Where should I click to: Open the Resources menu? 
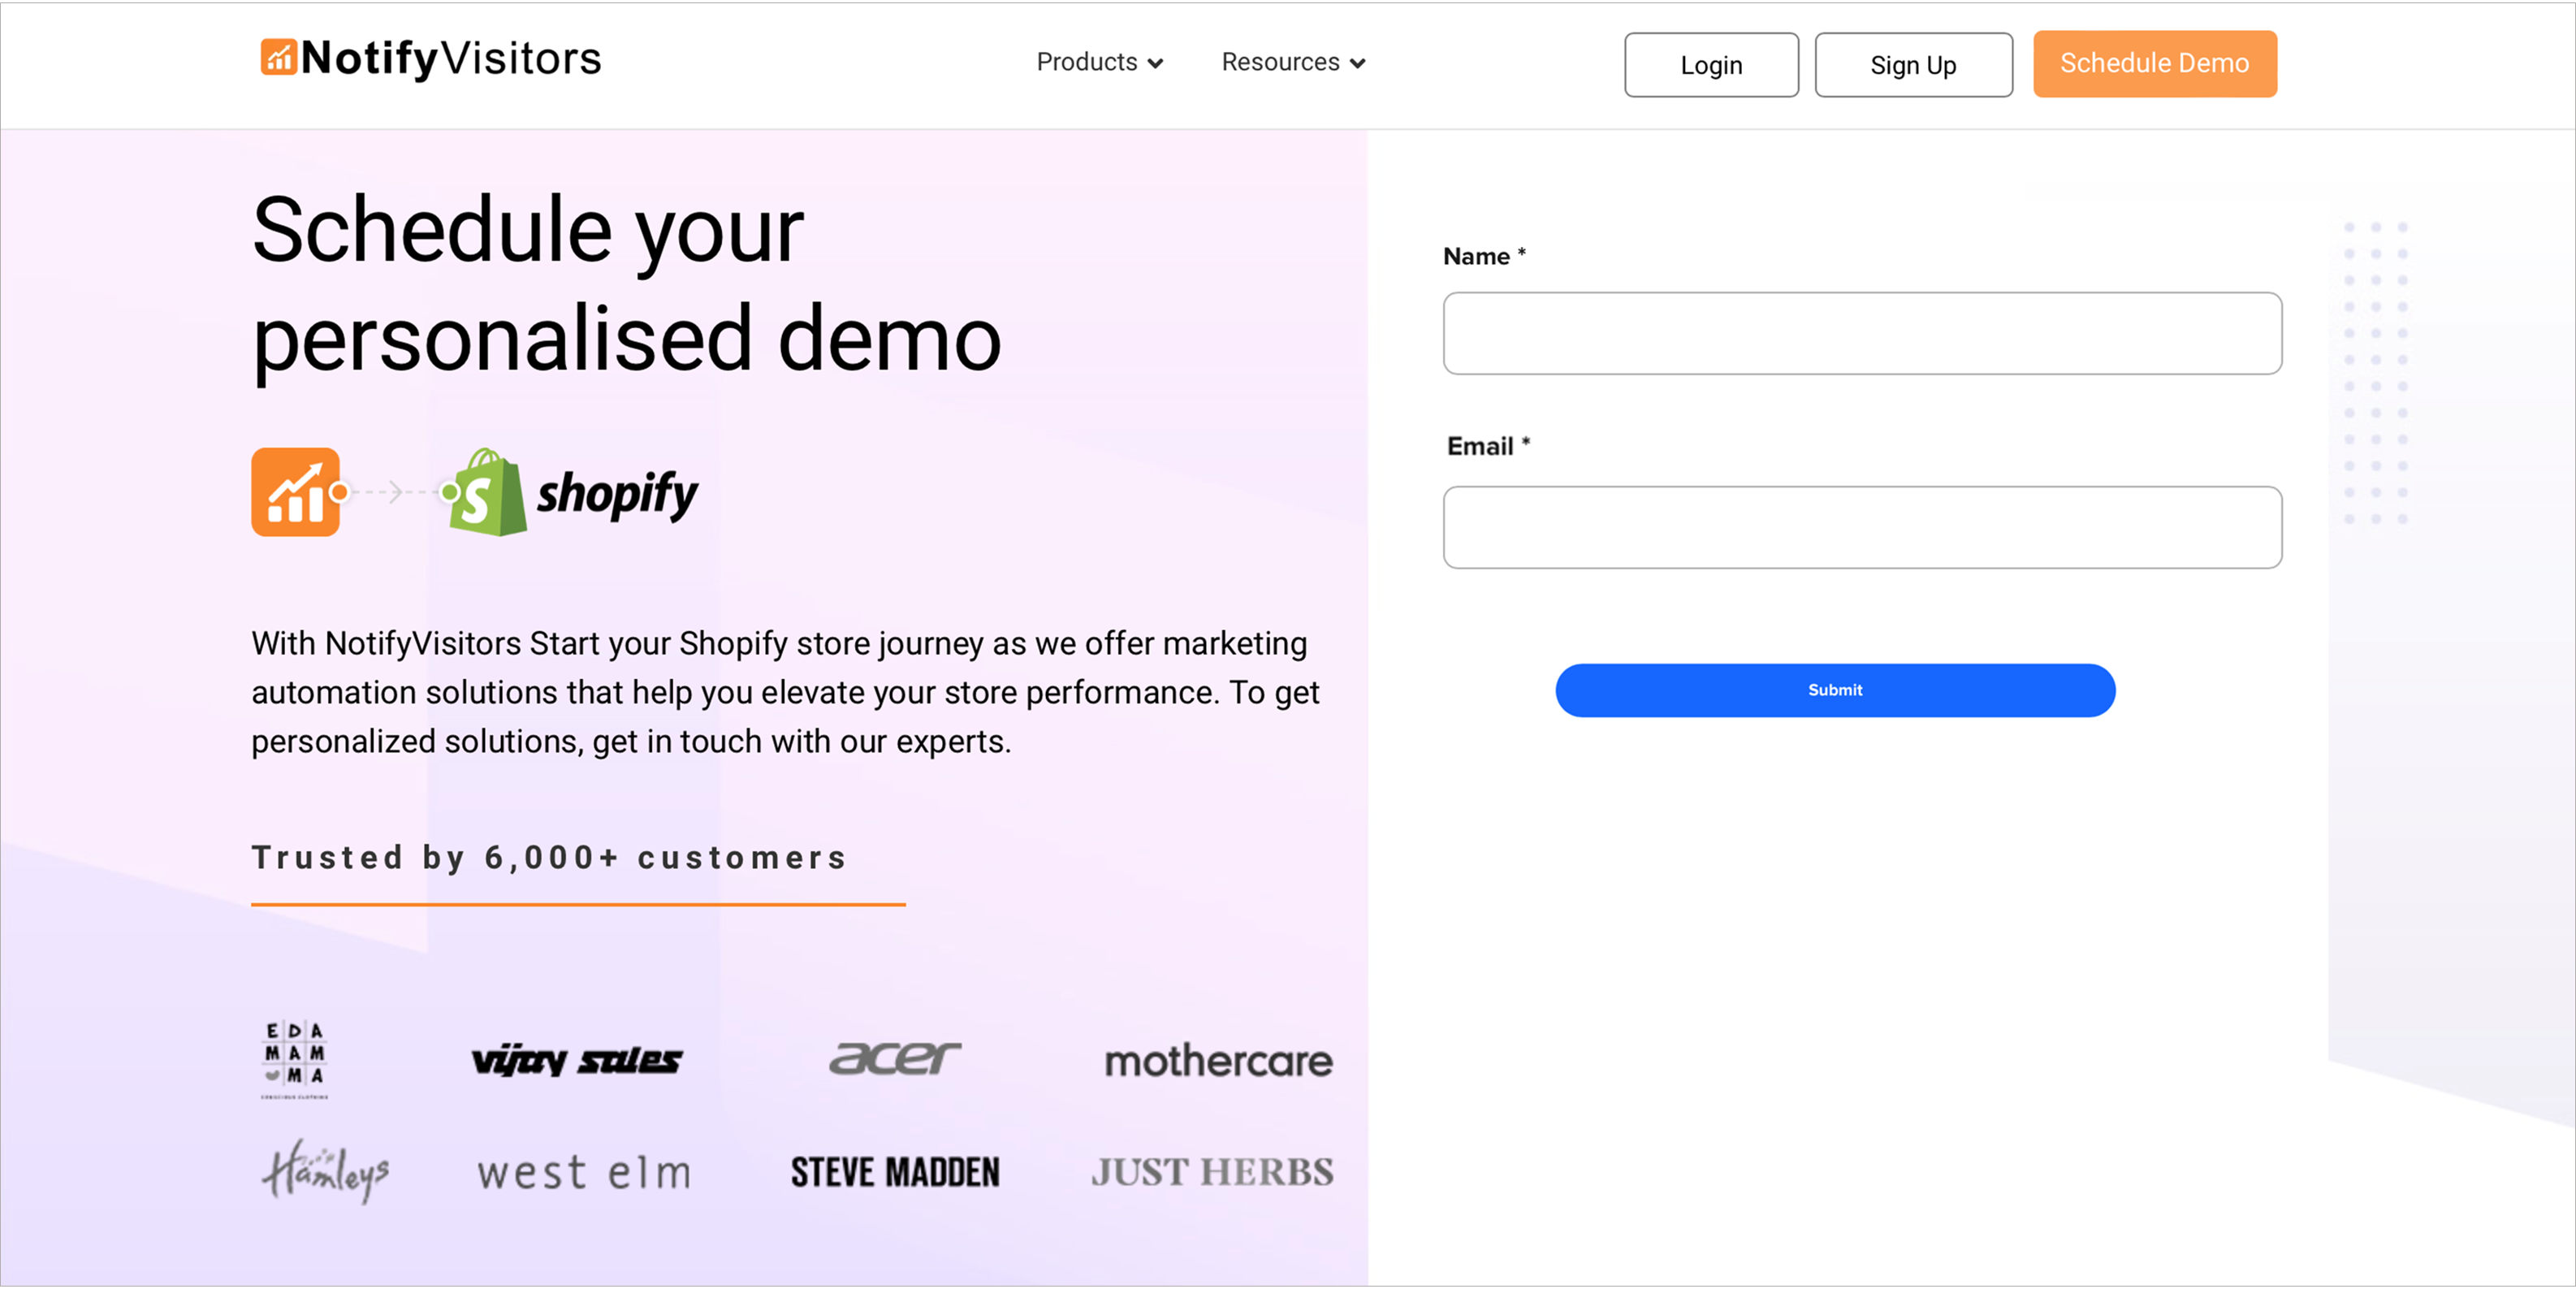pyautogui.click(x=1294, y=62)
